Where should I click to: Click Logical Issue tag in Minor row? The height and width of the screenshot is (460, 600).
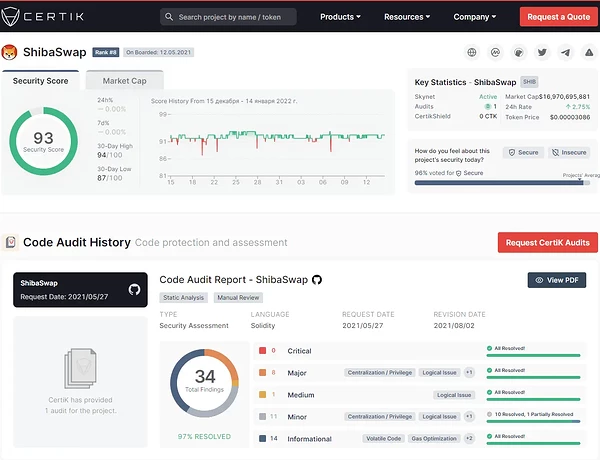point(439,417)
